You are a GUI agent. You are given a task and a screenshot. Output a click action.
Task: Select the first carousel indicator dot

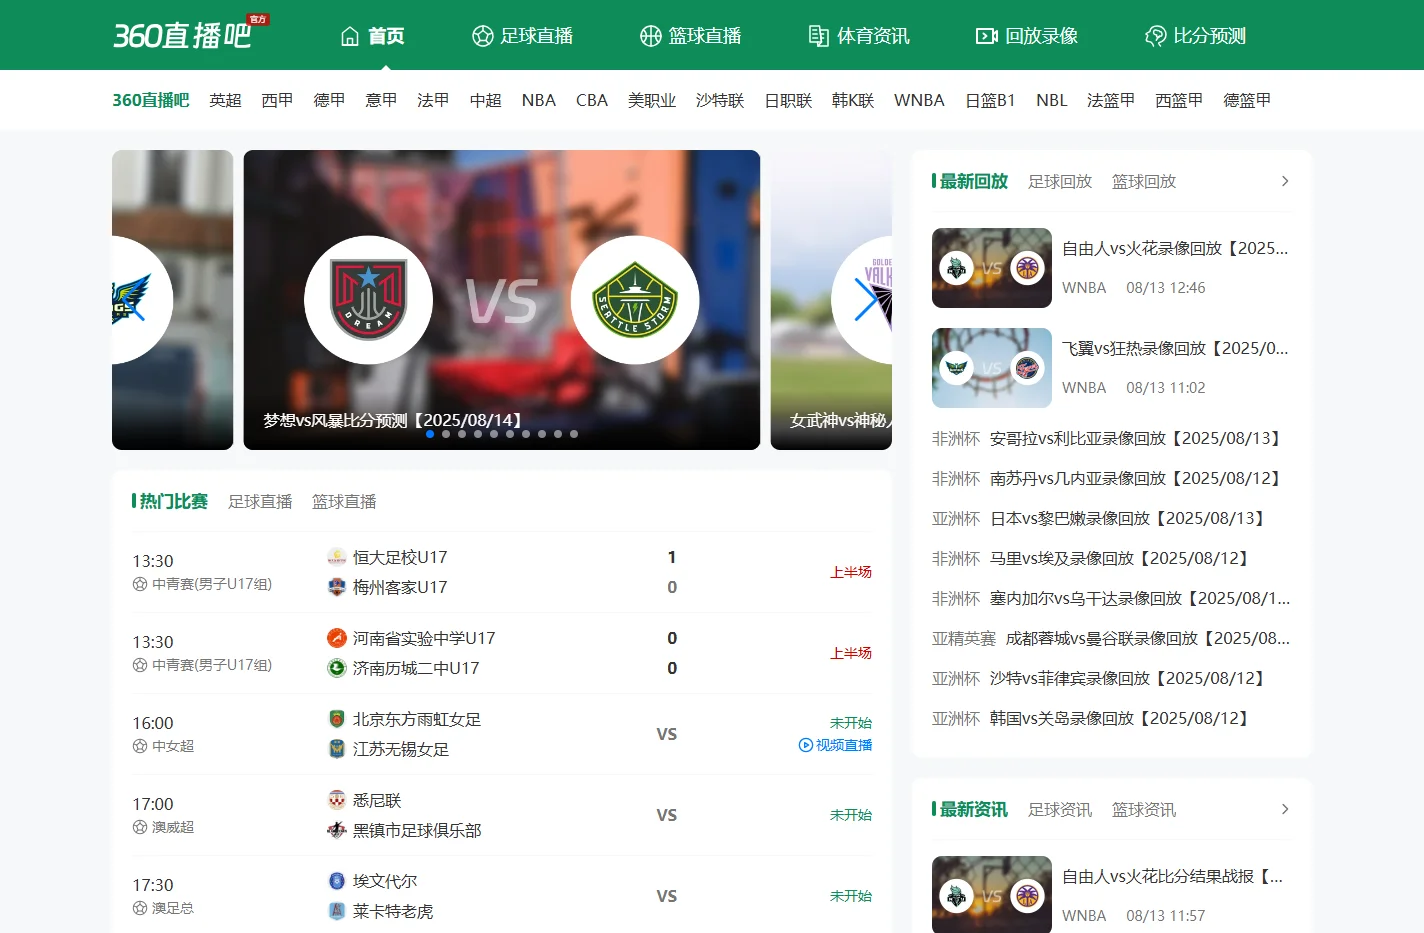pyautogui.click(x=430, y=434)
